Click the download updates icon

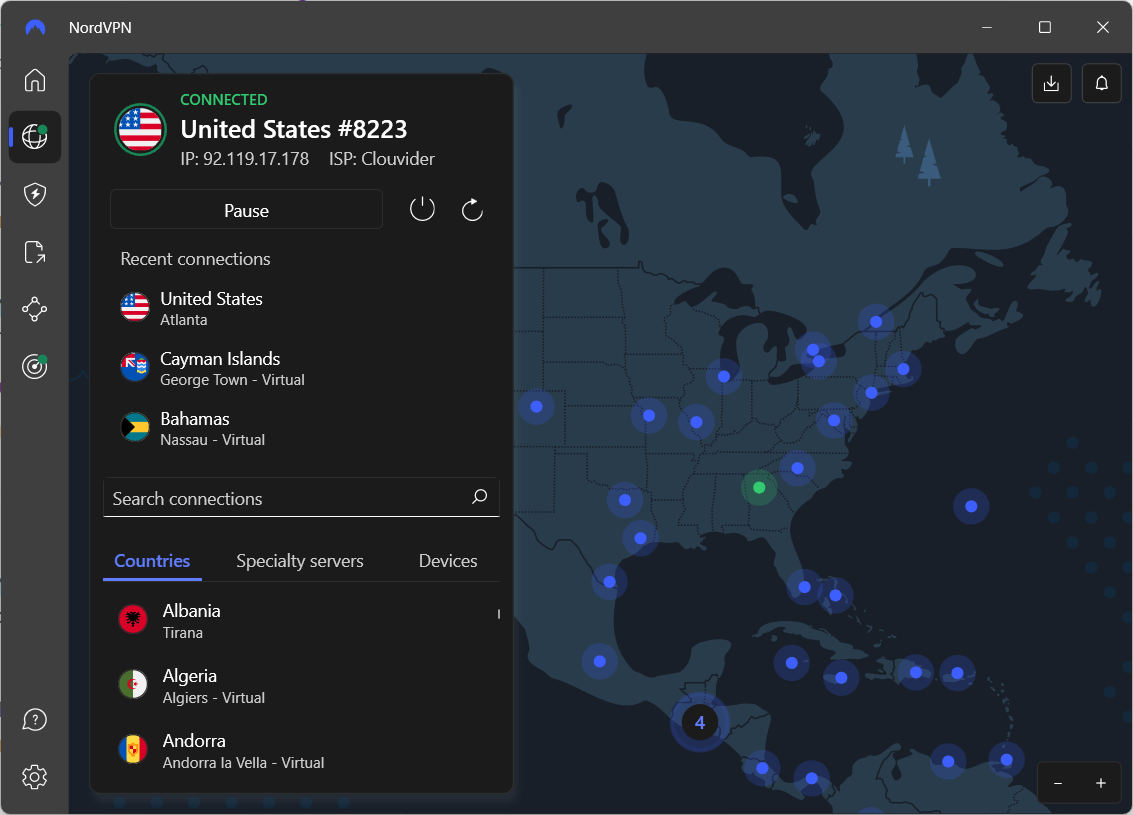point(1051,83)
